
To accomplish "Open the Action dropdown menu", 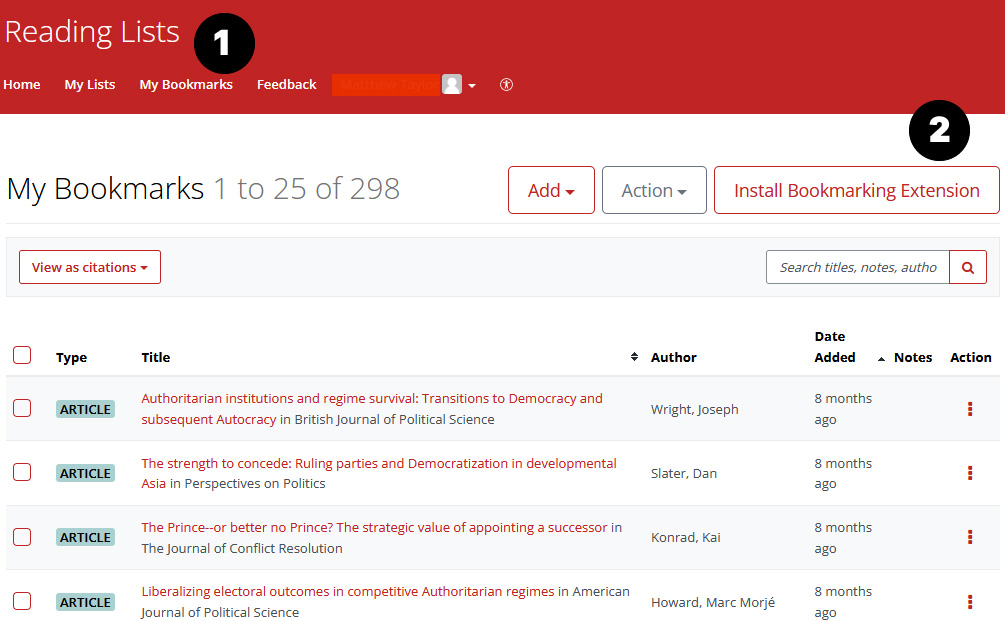I will pyautogui.click(x=654, y=190).
